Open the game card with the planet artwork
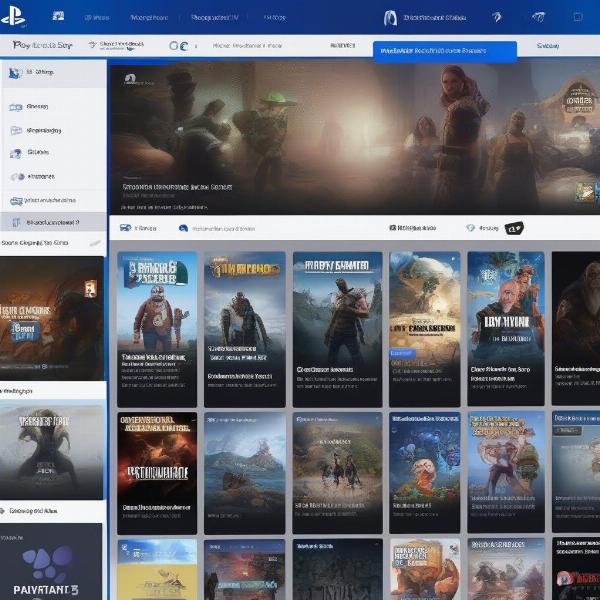 click(425, 329)
